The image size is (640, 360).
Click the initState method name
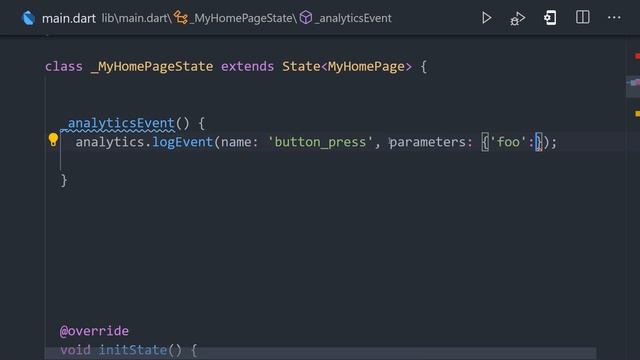coord(133,350)
